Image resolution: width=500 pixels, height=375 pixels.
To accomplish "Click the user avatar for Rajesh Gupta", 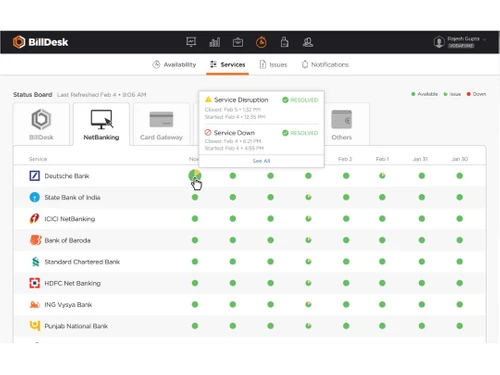I will click(x=439, y=42).
